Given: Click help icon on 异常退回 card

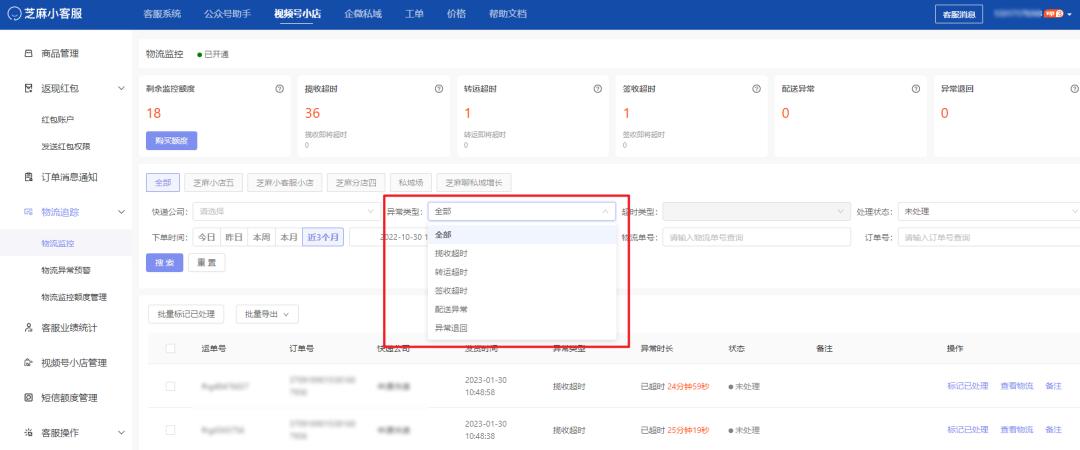Looking at the screenshot, I should (x=1074, y=89).
